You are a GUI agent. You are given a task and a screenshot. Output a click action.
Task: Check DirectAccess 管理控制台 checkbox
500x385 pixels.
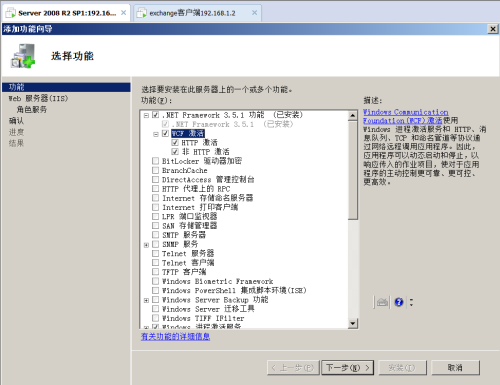155,180
